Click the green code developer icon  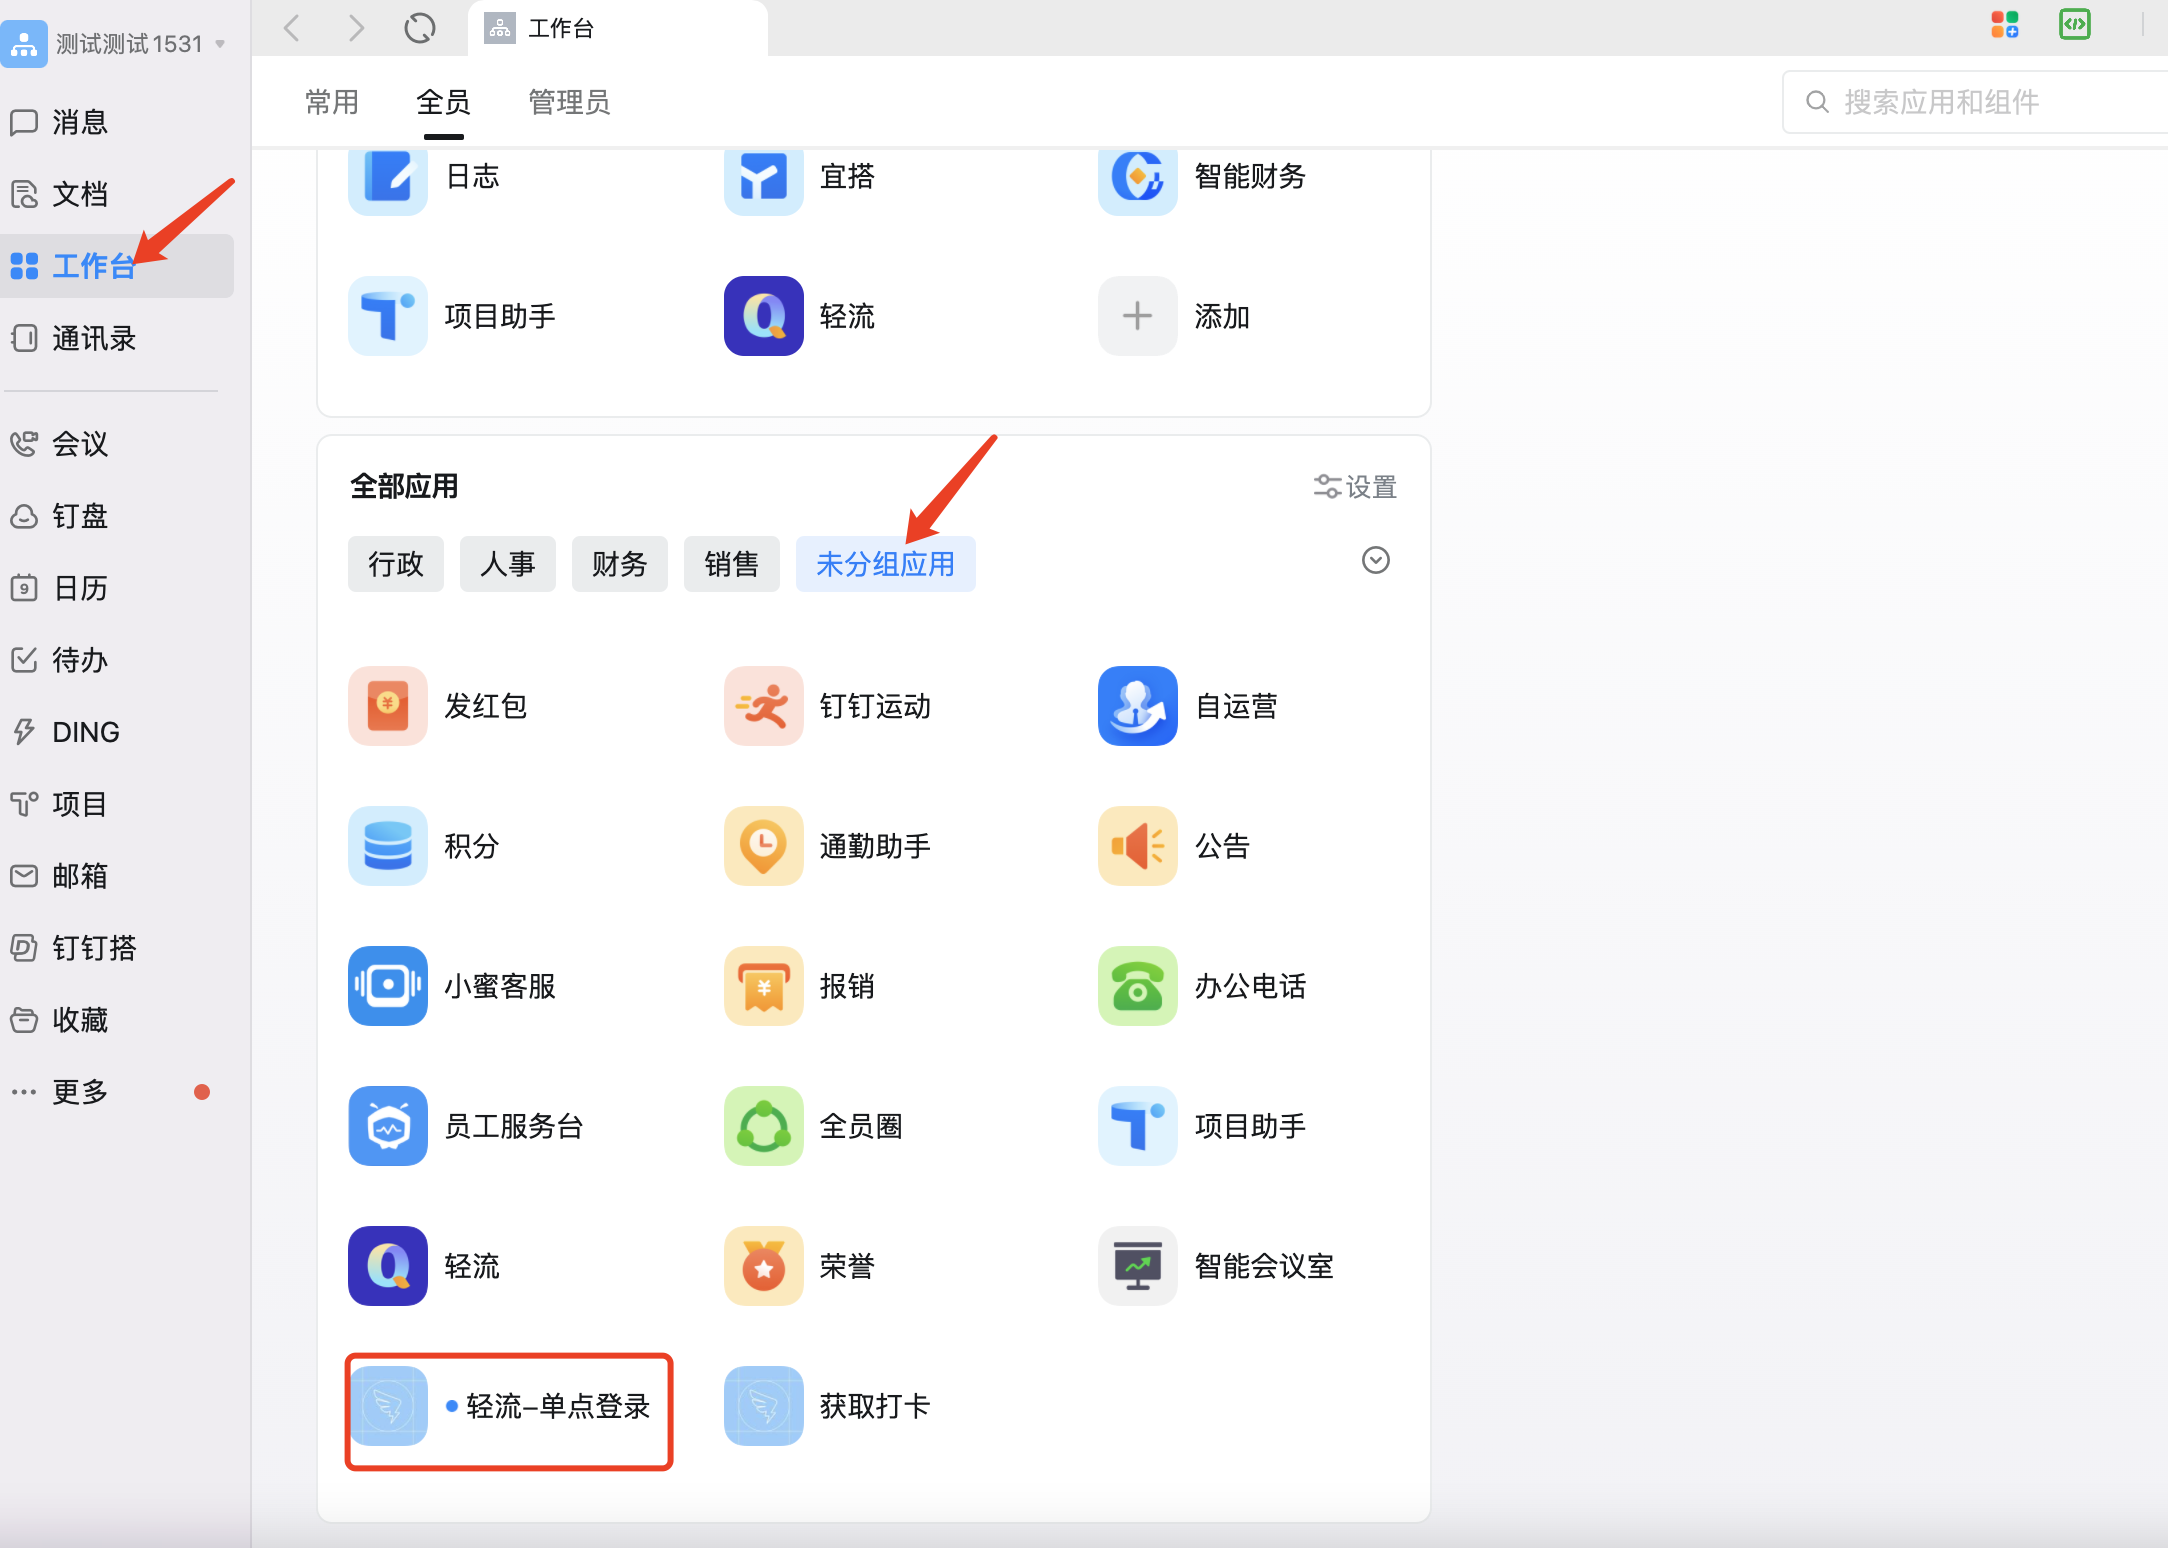click(2075, 24)
